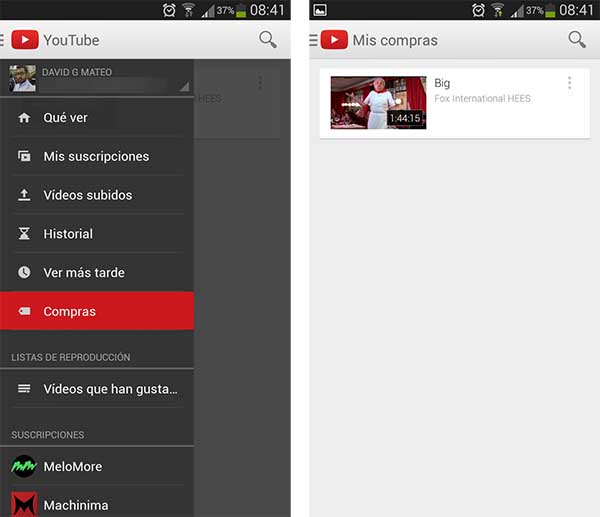
Task: Open Vídeos subidos in the drawer
Action: 97,195
